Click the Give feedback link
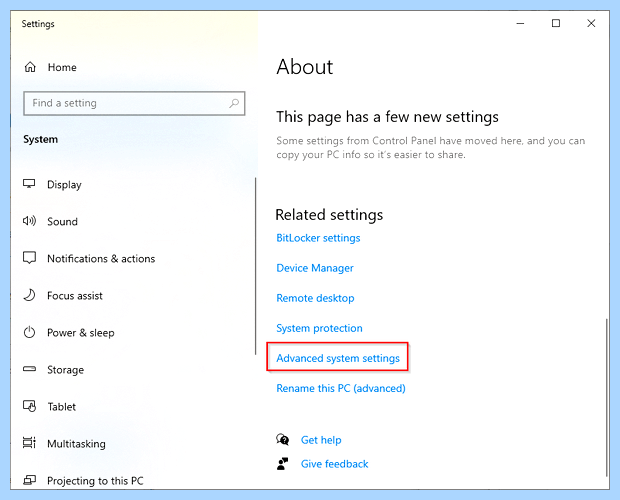Screen dimensions: 620x500 coord(335,464)
